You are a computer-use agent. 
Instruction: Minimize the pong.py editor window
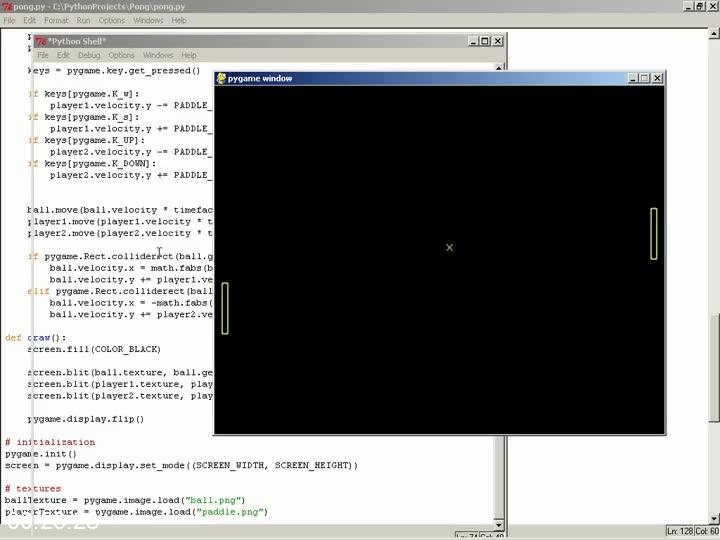[x=688, y=6]
